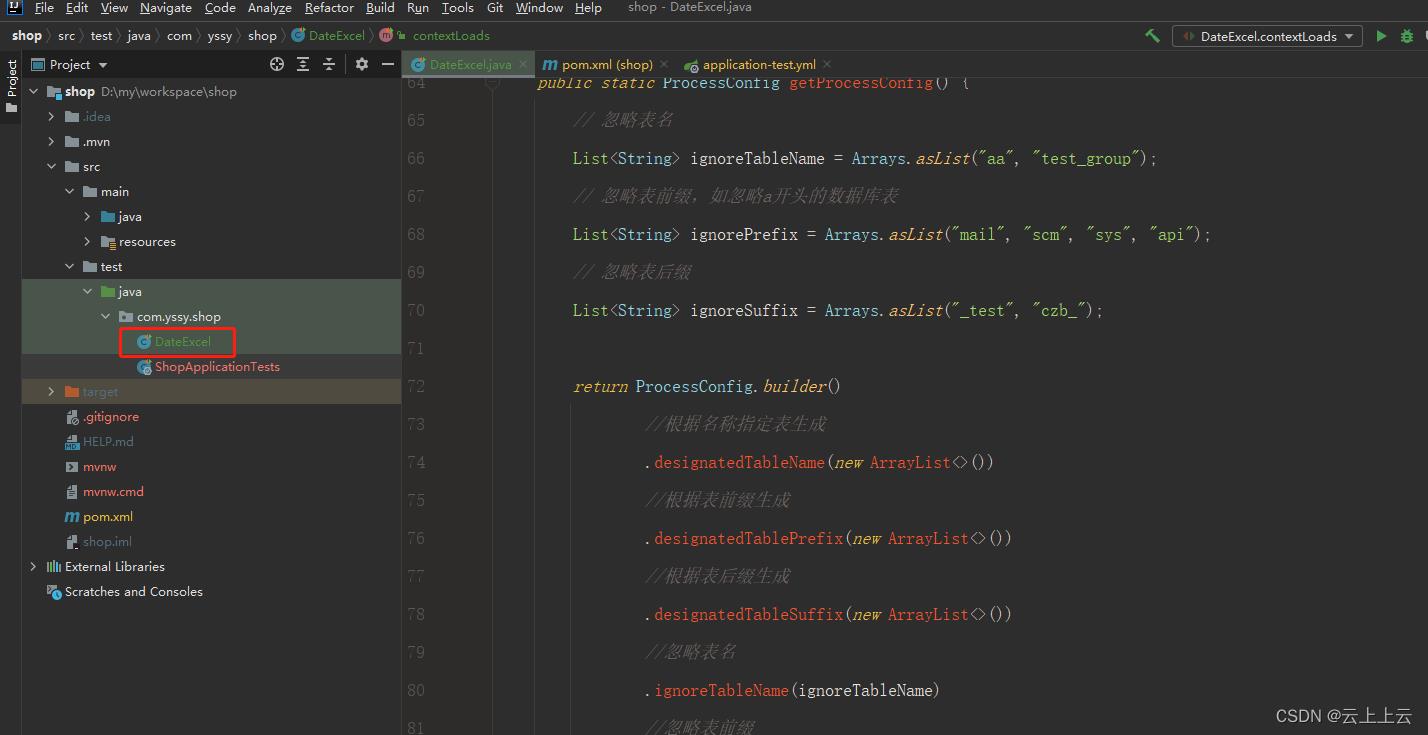
Task: Open the Code menu
Action: 220,8
